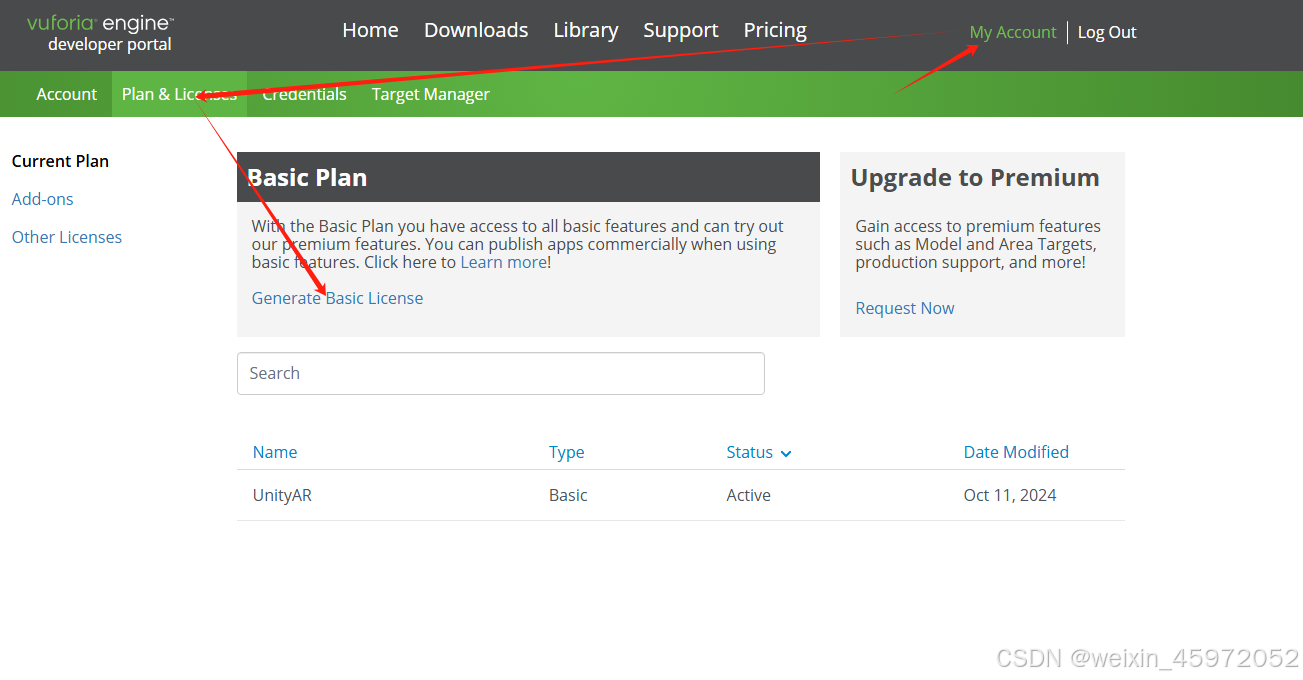Viewport: 1303px width, 680px height.
Task: Navigate to the Support page
Action: pos(681,30)
